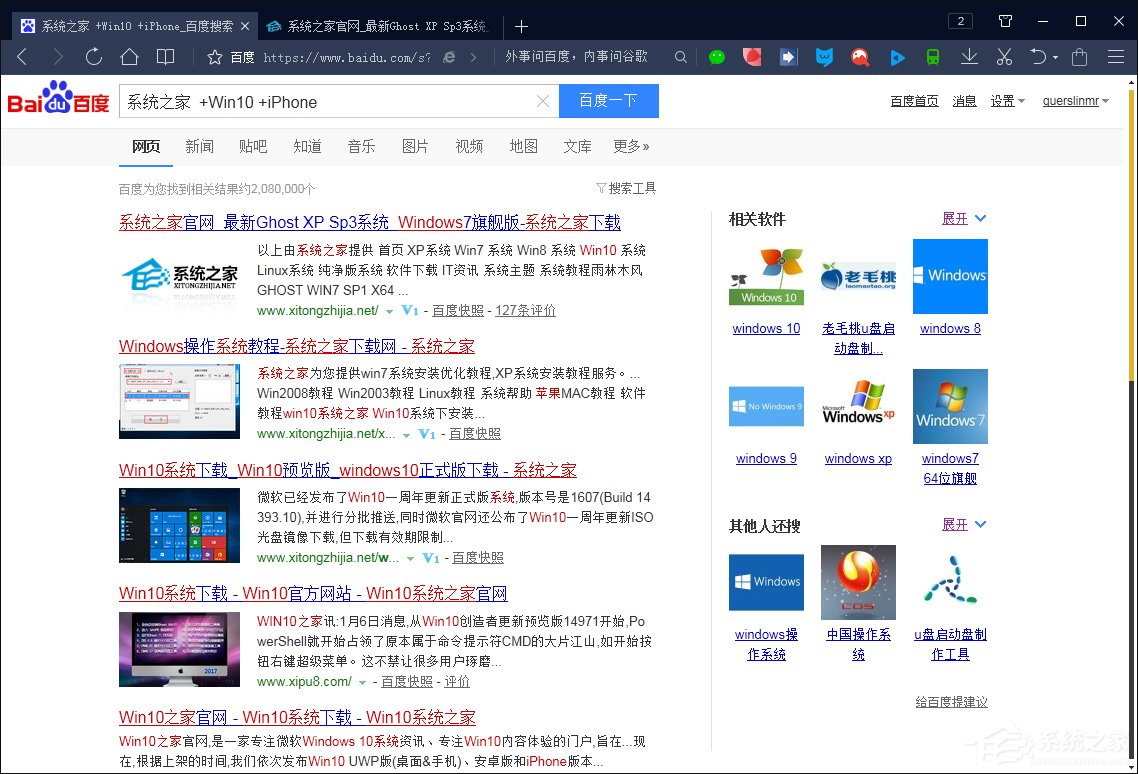Screen dimensions: 1138x774
Task: Open the 百度快照 link of the first result
Action: pos(458,310)
